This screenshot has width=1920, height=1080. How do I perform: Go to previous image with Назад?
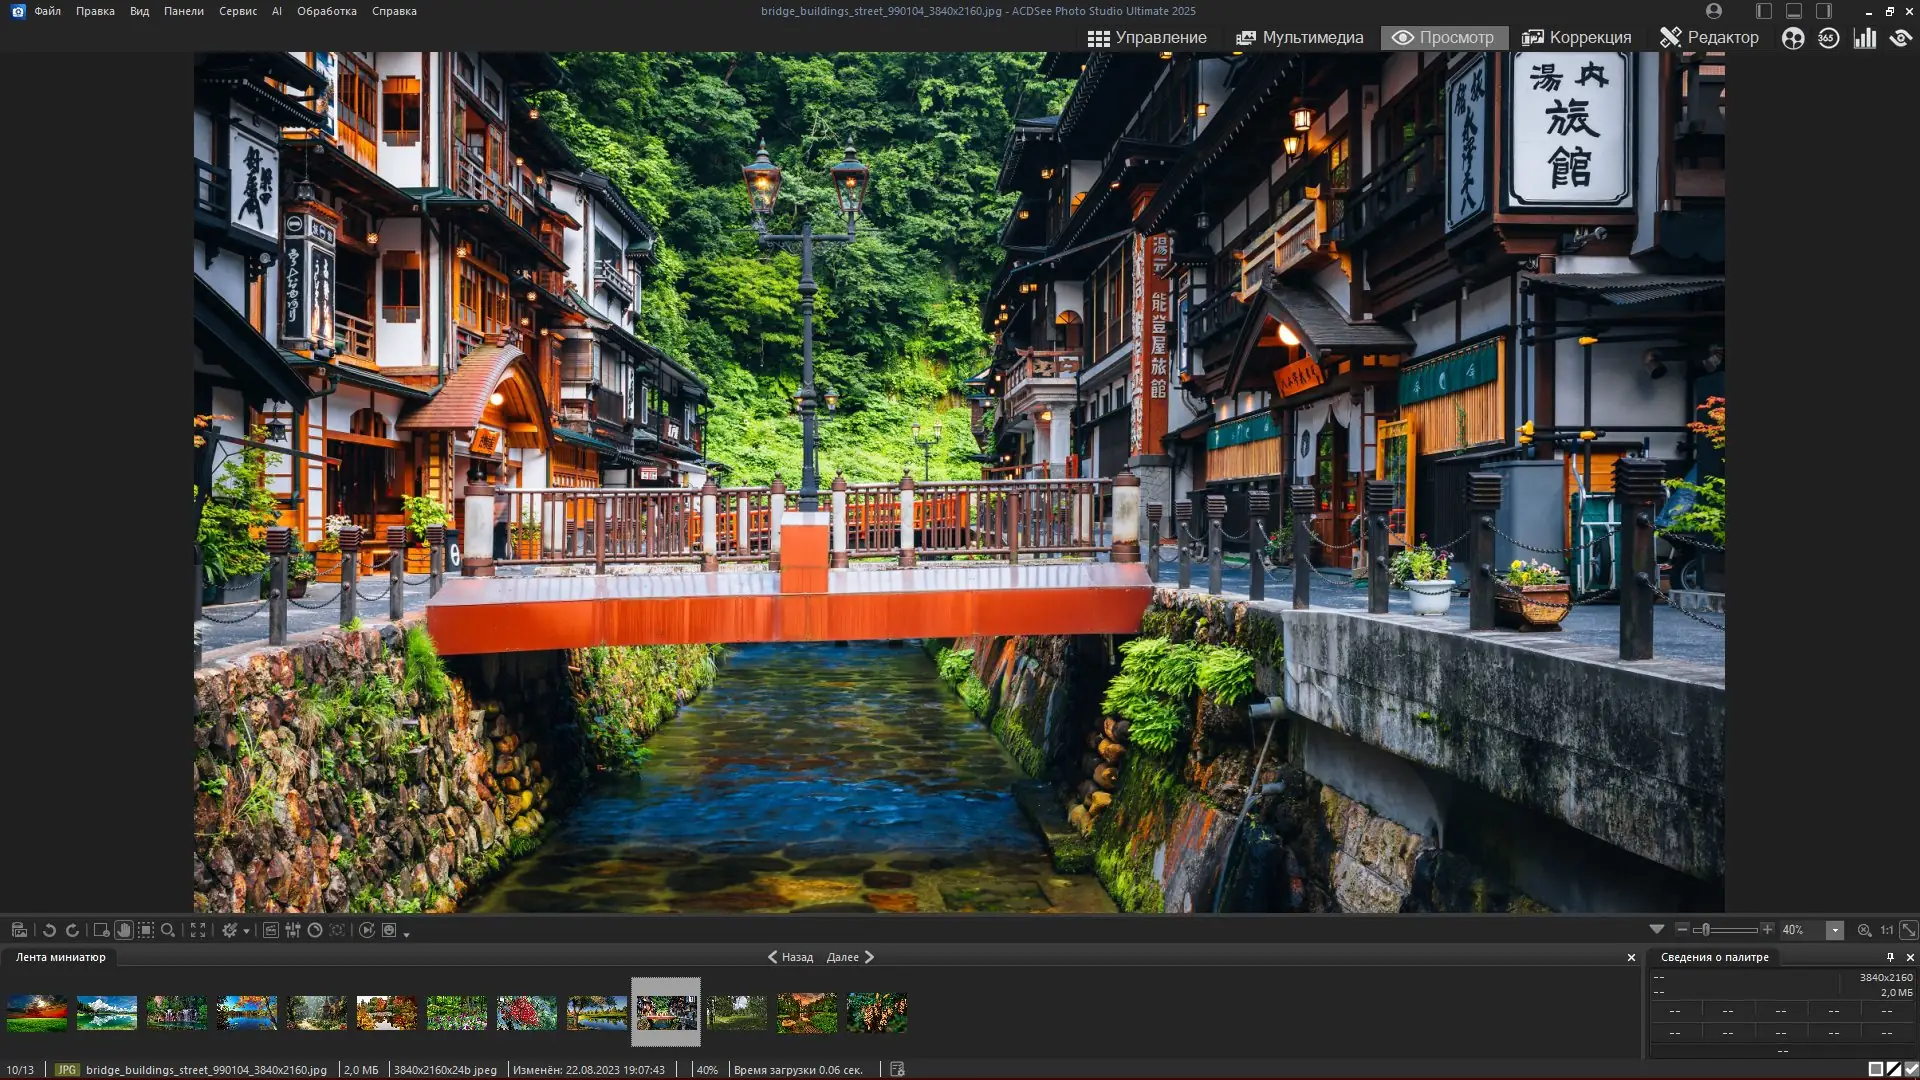pos(790,957)
